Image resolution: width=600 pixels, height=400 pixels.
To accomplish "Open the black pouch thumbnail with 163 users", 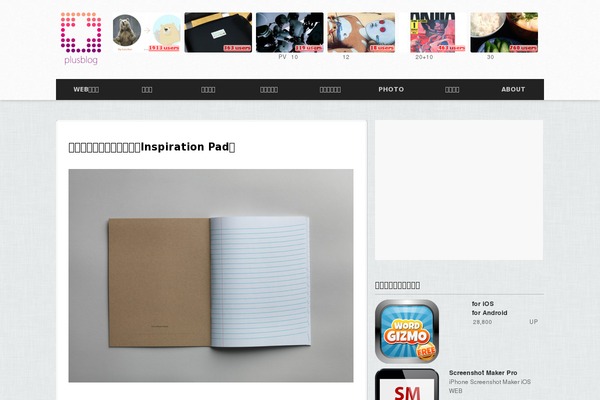I will [x=218, y=33].
